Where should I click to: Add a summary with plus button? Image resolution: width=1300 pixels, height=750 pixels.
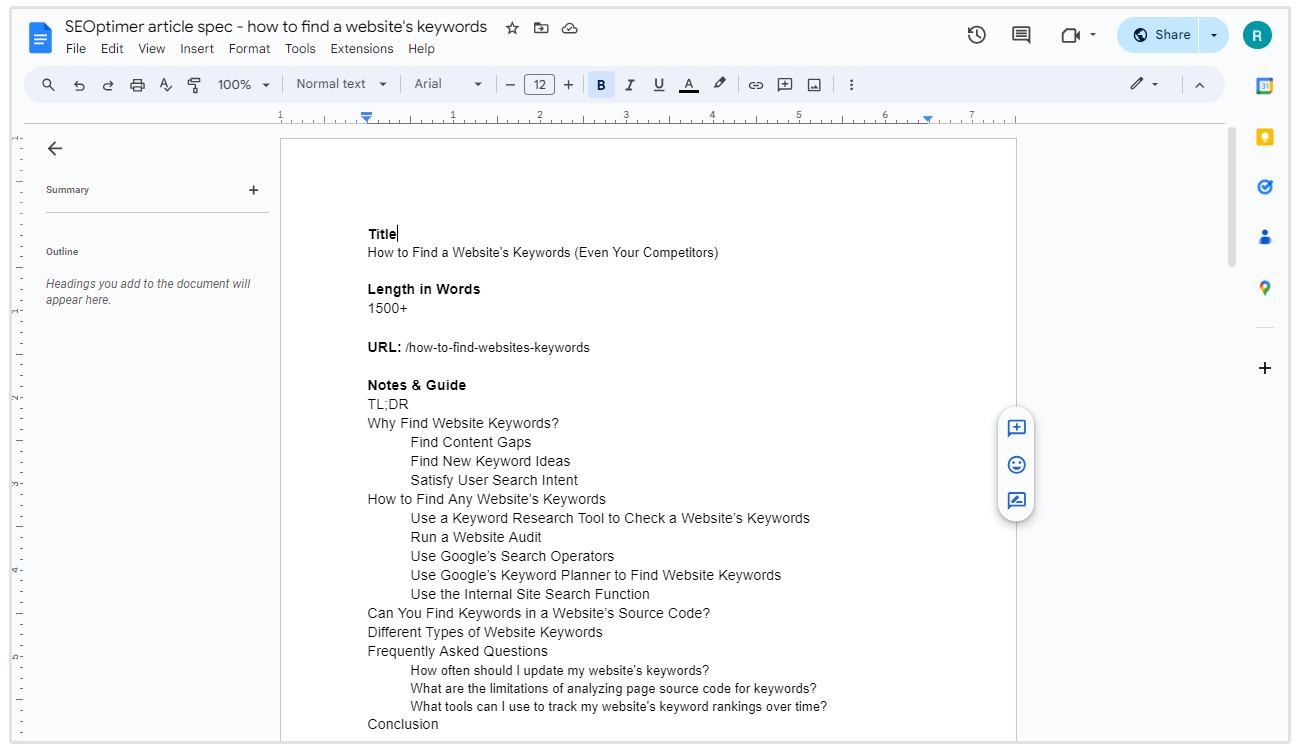tap(253, 190)
